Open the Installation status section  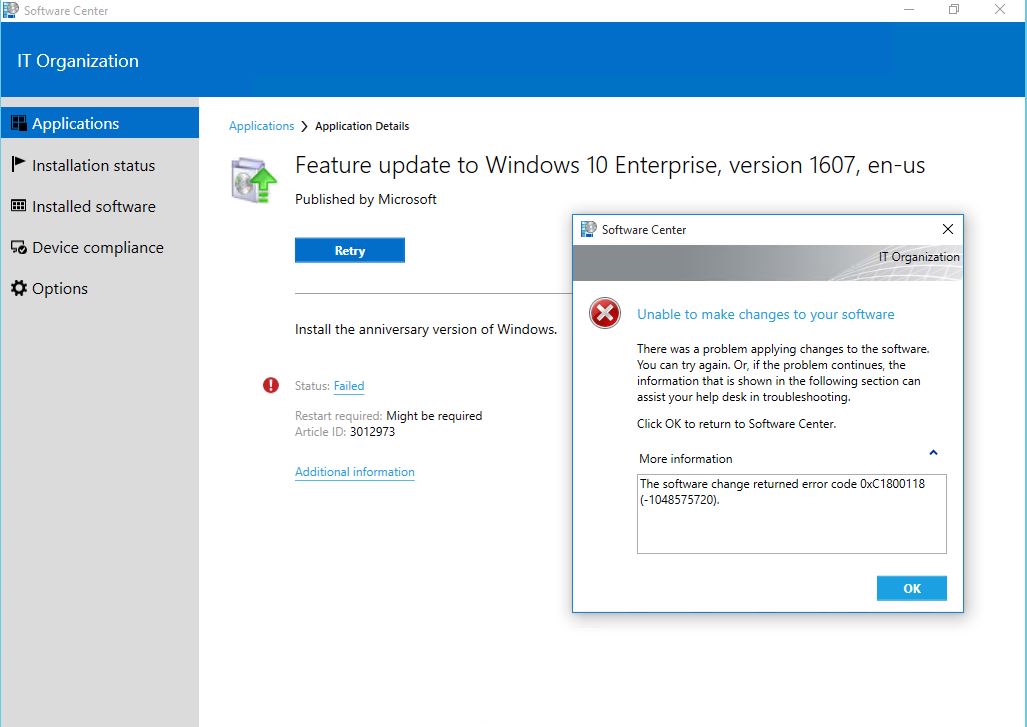tap(100, 165)
